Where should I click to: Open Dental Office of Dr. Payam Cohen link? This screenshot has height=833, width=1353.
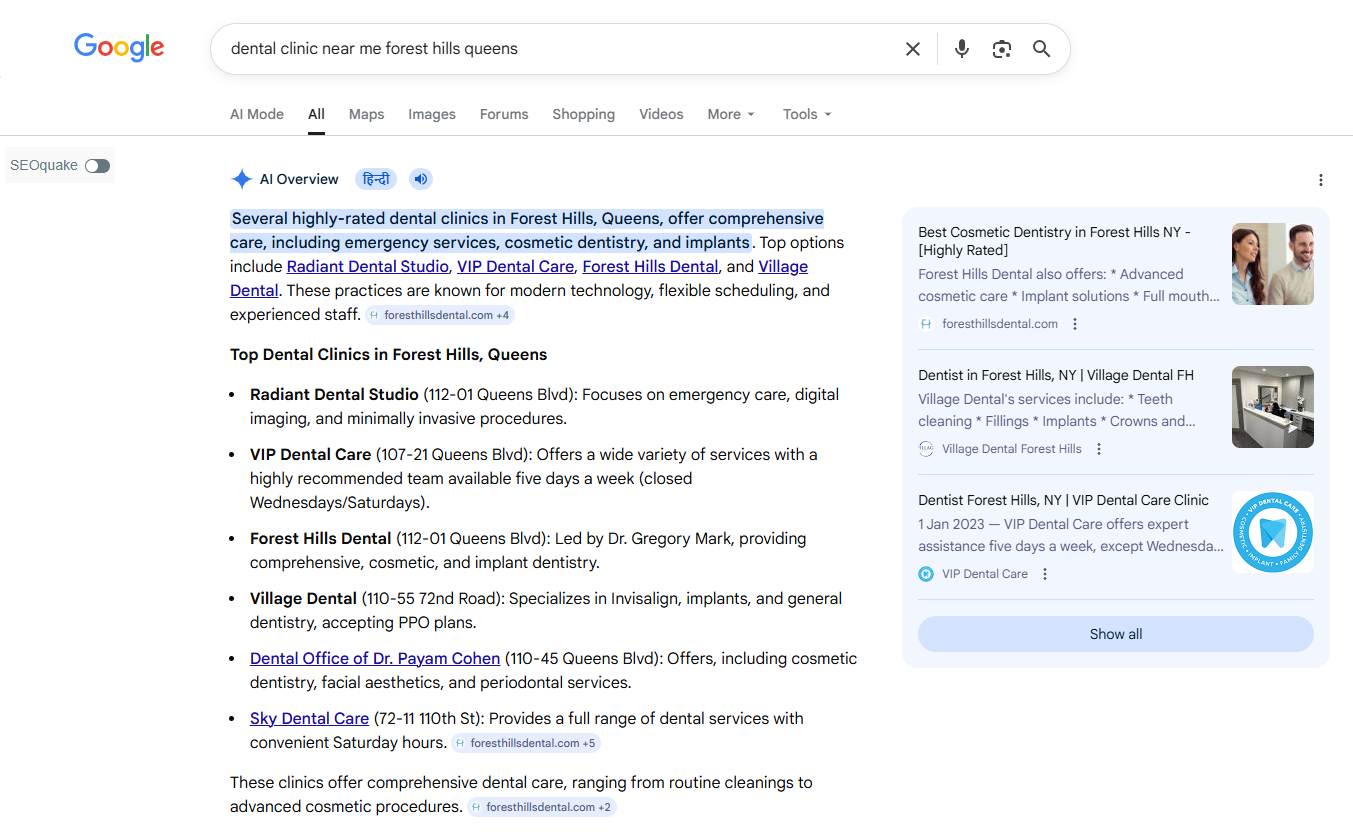click(375, 658)
